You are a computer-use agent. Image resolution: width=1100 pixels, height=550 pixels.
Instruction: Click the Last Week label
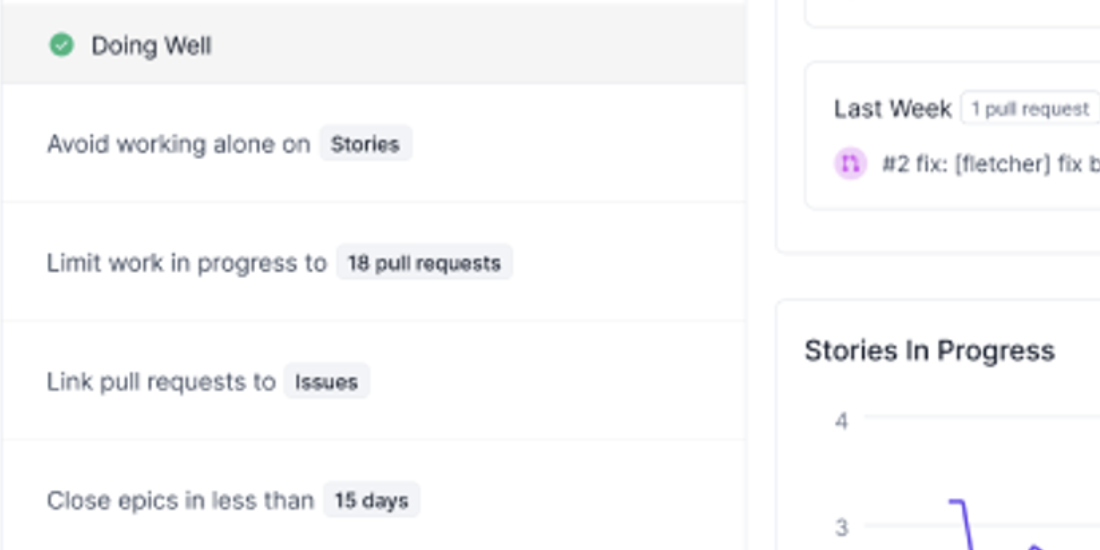892,109
